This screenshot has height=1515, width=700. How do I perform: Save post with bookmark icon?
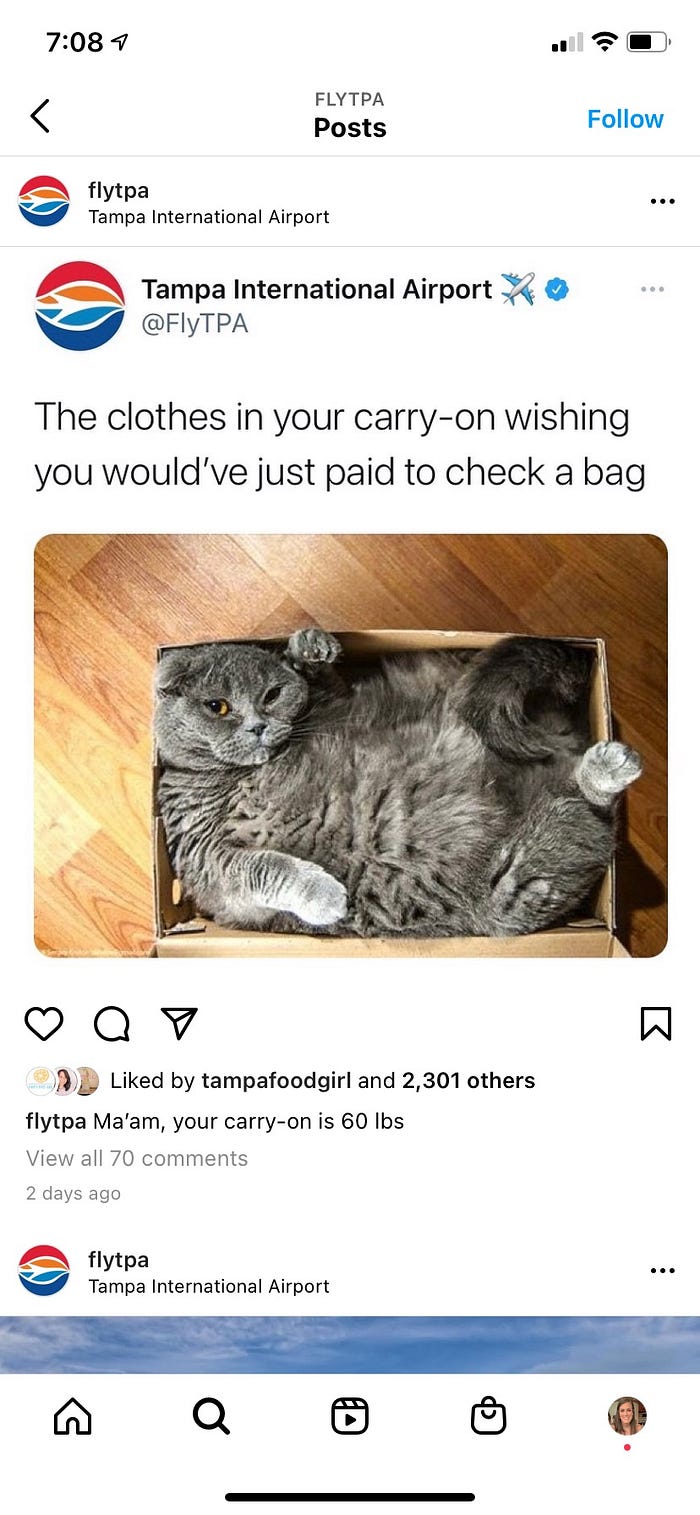tap(655, 1023)
